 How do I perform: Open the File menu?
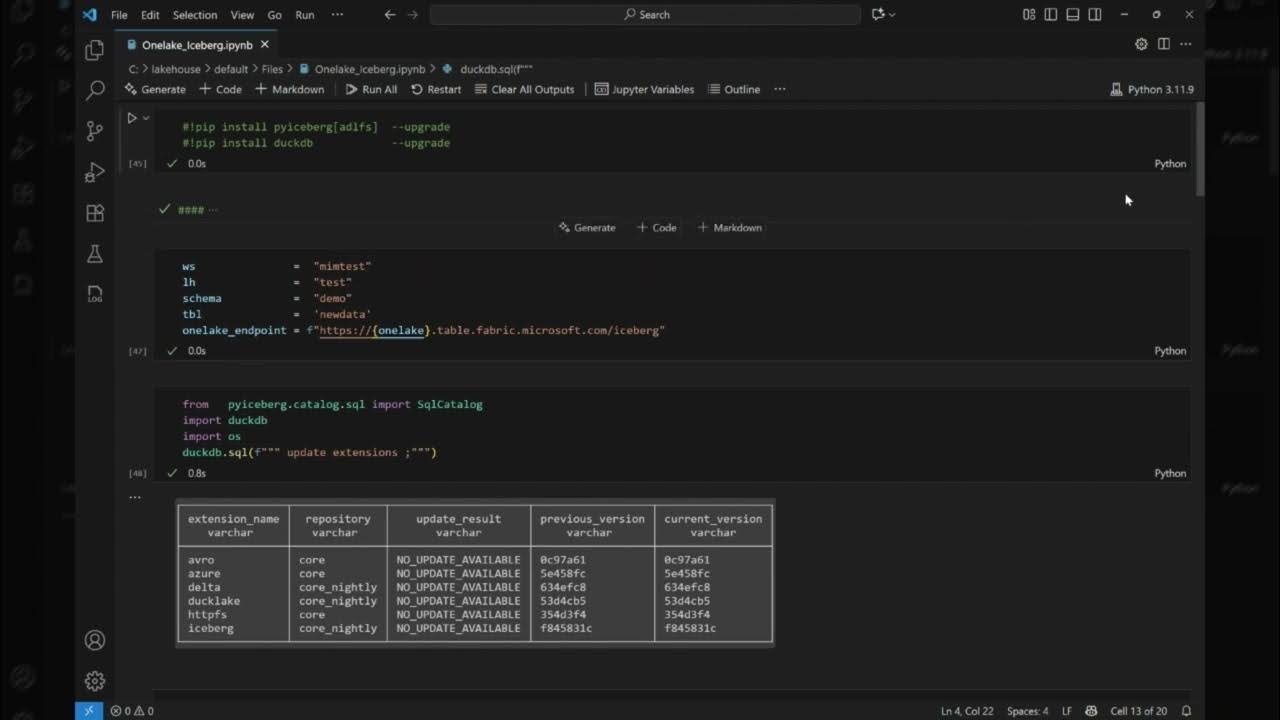pyautogui.click(x=119, y=15)
